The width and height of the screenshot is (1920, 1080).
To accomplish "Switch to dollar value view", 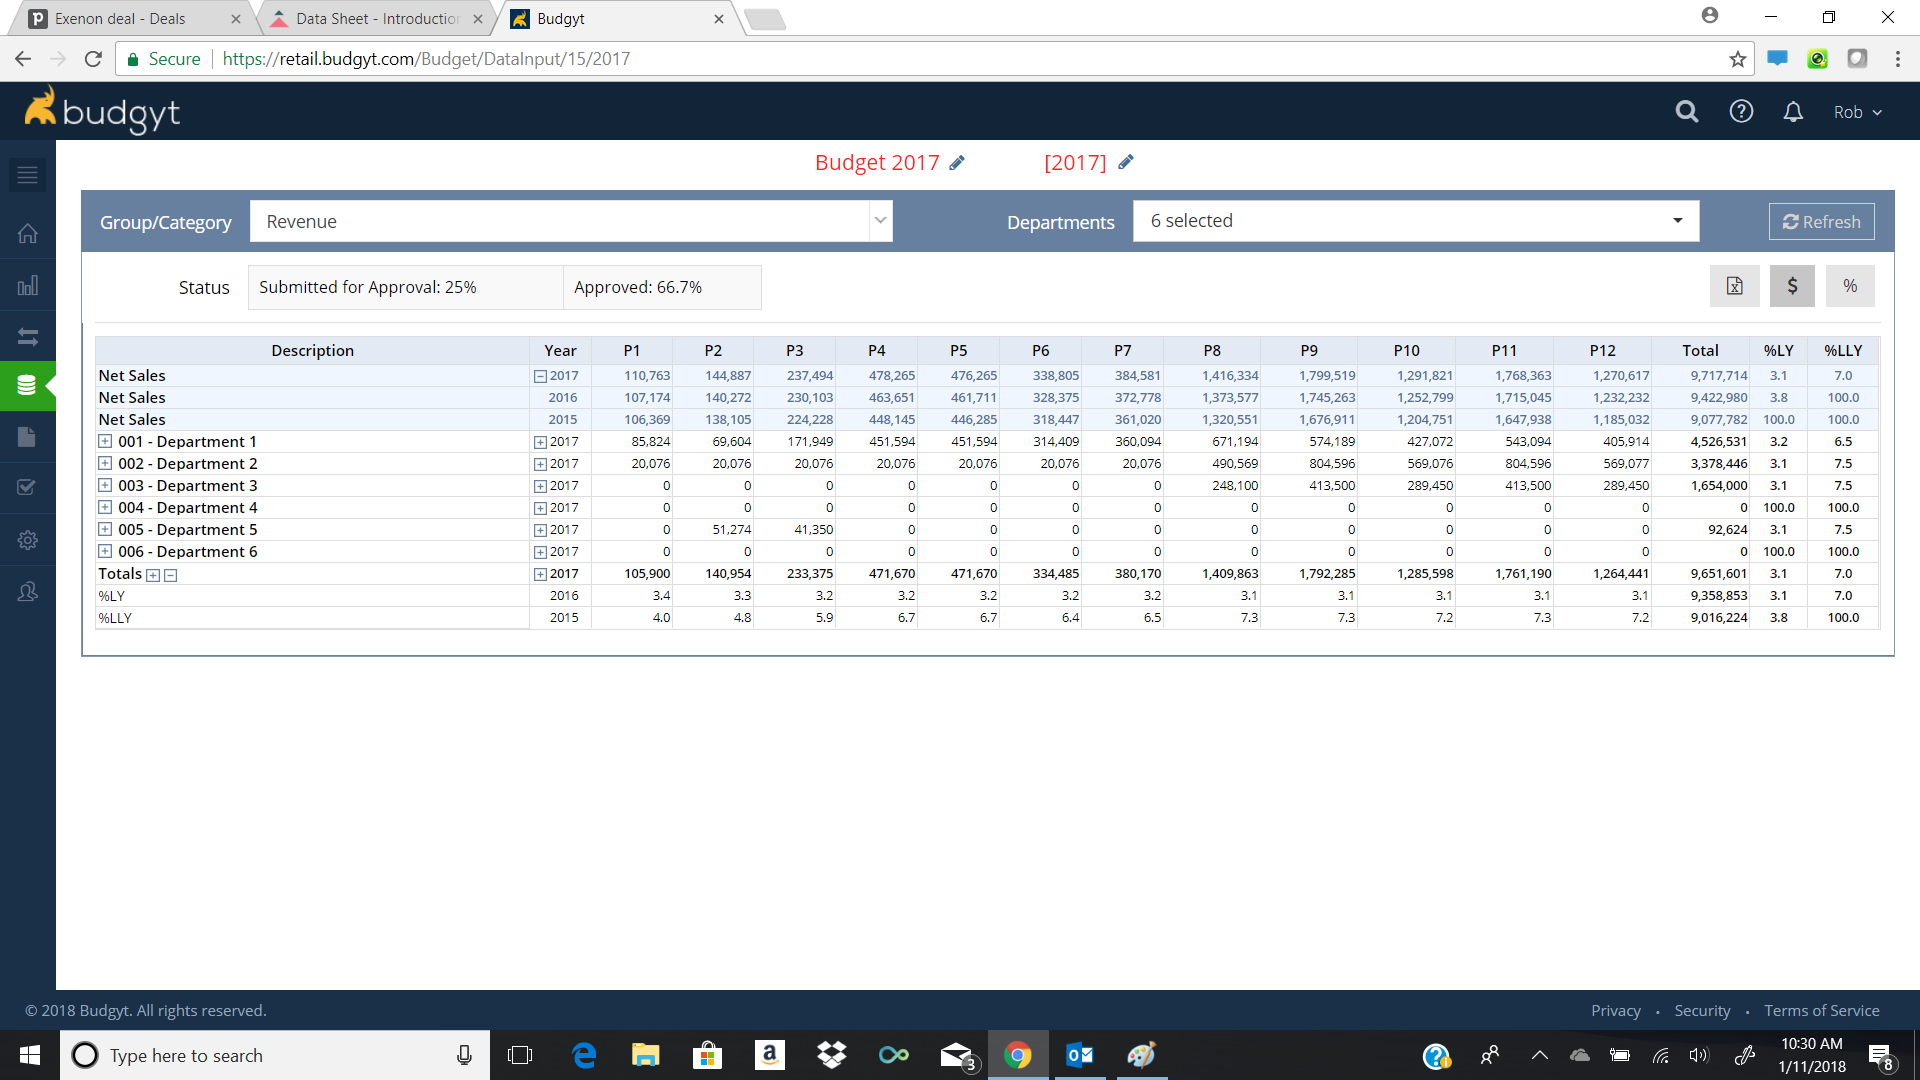I will tap(1792, 286).
